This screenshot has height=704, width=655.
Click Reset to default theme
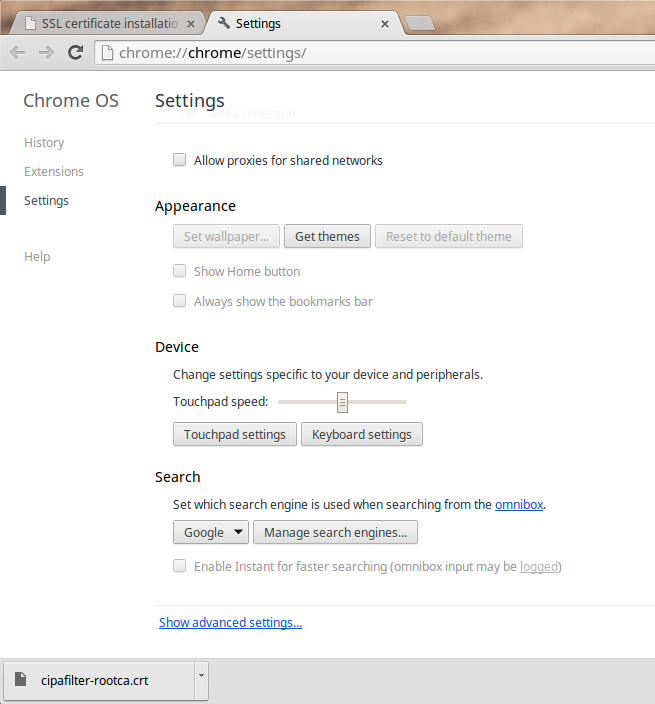point(449,236)
